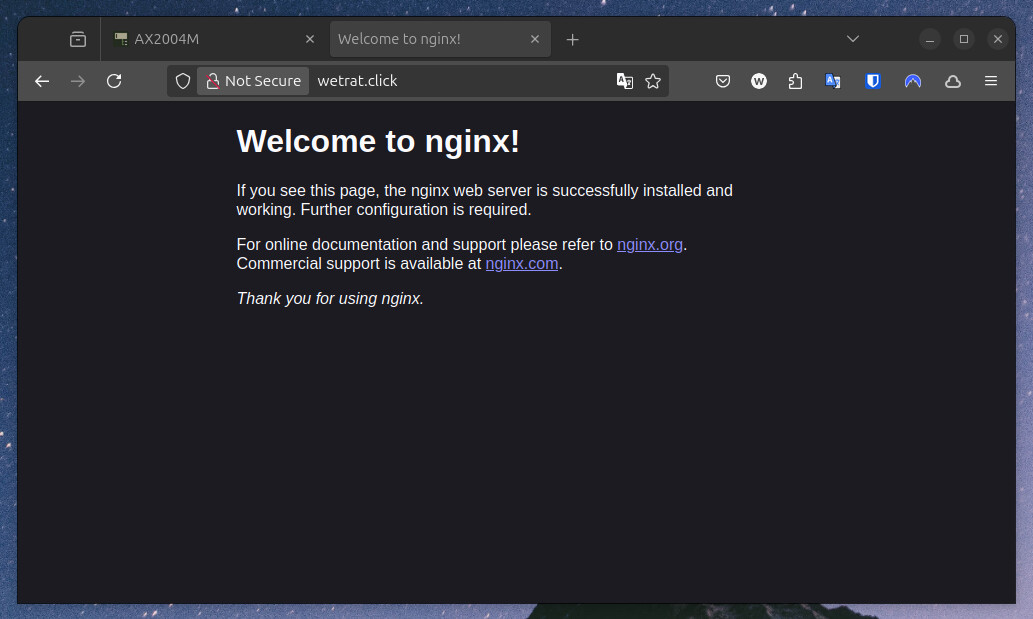The image size is (1033, 619).
Task: Bookmark this page with star icon
Action: coord(653,81)
